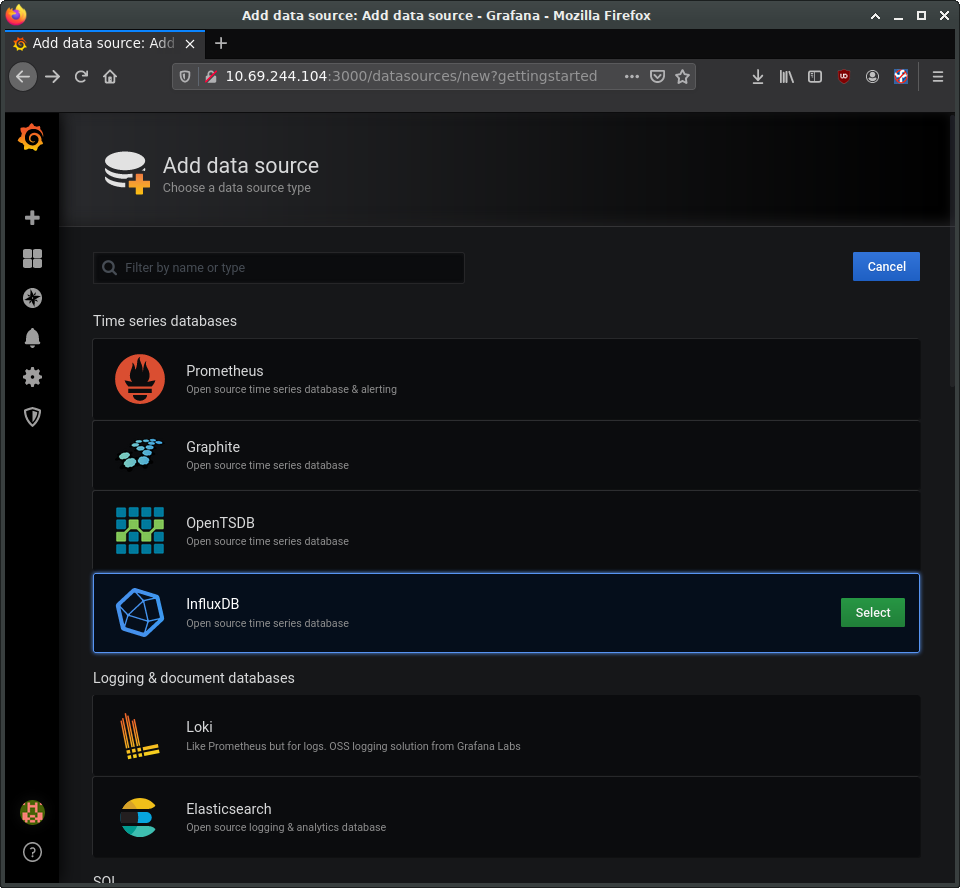Open the Firefox account icon

pyautogui.click(x=872, y=77)
